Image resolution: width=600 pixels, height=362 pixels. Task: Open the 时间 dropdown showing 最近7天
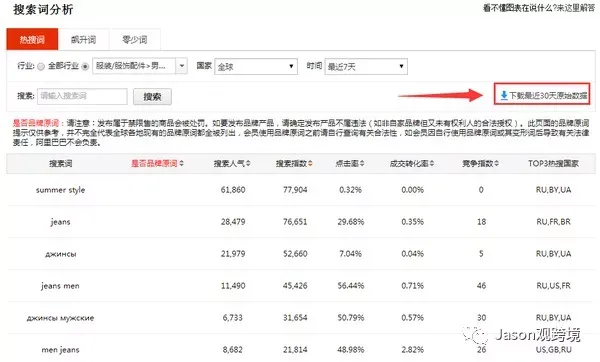pos(366,67)
